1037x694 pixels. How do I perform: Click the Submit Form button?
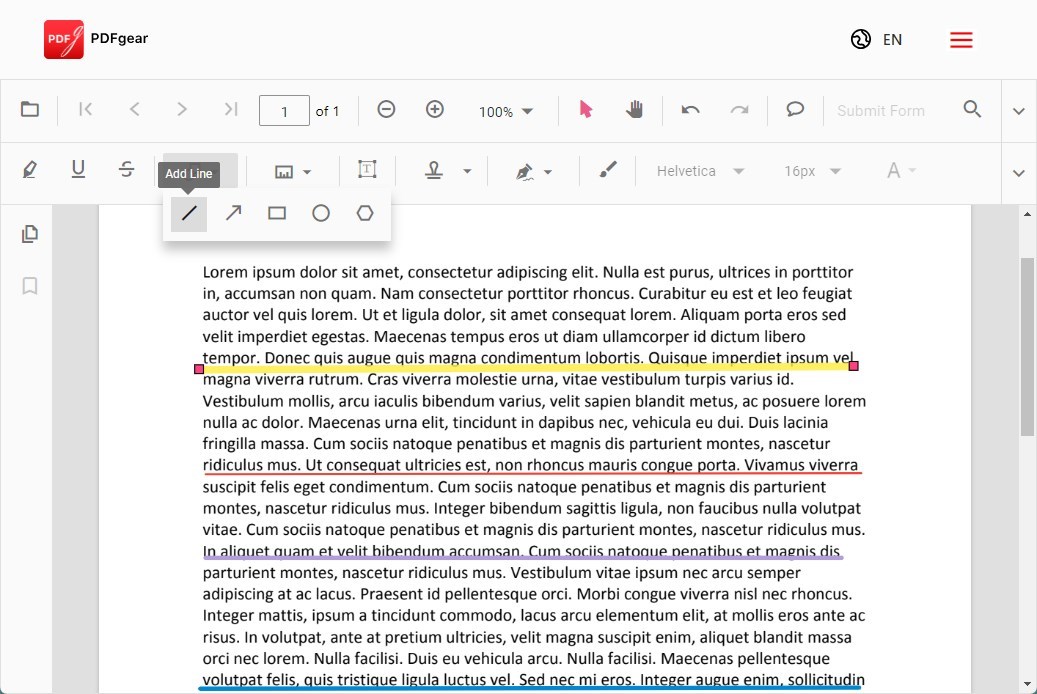pos(881,110)
